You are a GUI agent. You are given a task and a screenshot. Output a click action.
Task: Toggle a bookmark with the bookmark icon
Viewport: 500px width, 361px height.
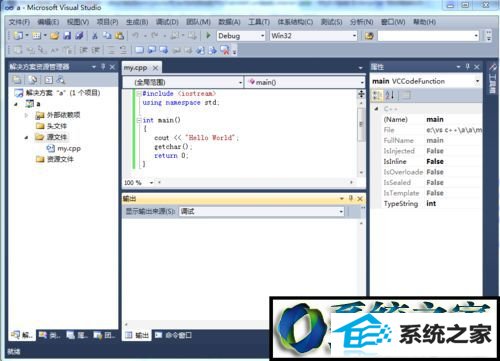tap(140, 50)
